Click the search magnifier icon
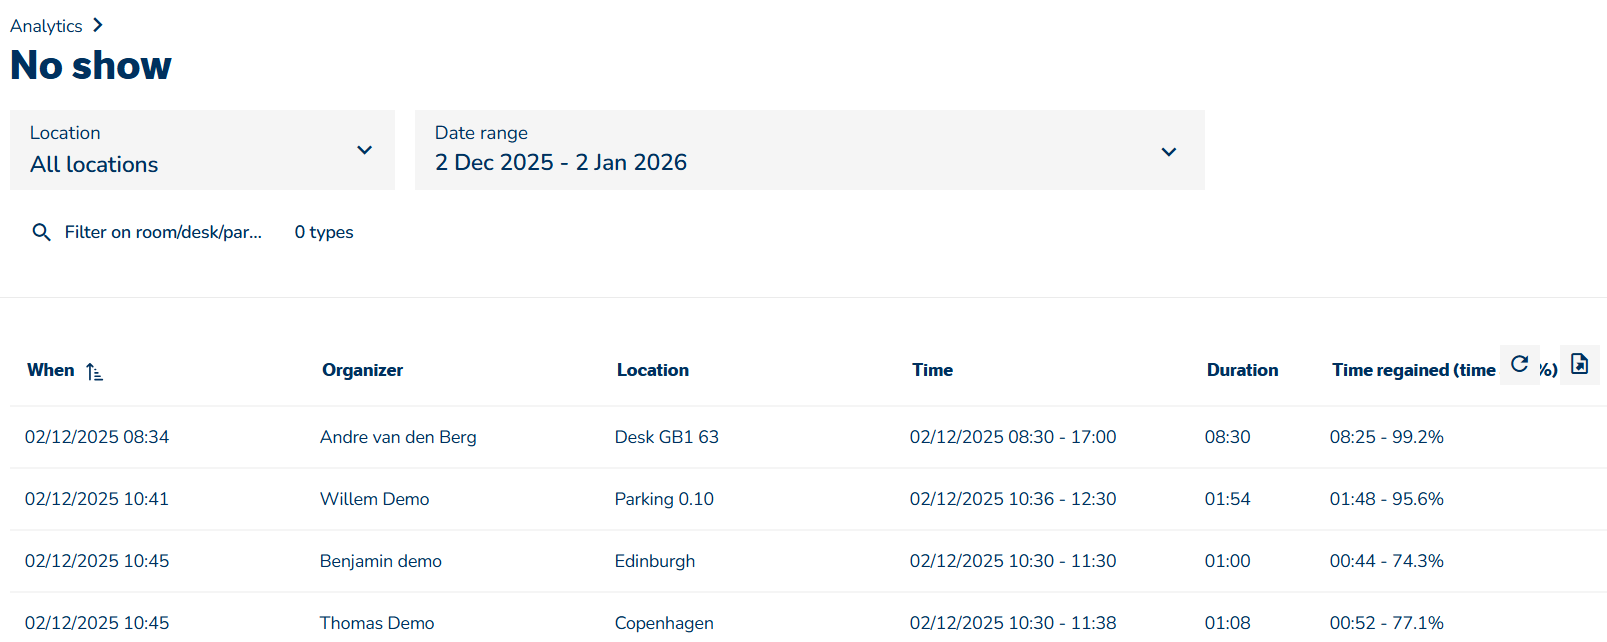Viewport: 1607px width, 642px height. click(x=41, y=232)
